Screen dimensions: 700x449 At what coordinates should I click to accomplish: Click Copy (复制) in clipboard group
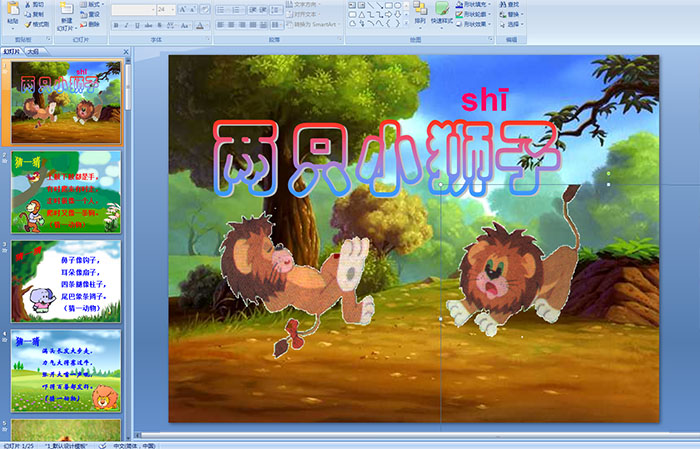coord(35,14)
